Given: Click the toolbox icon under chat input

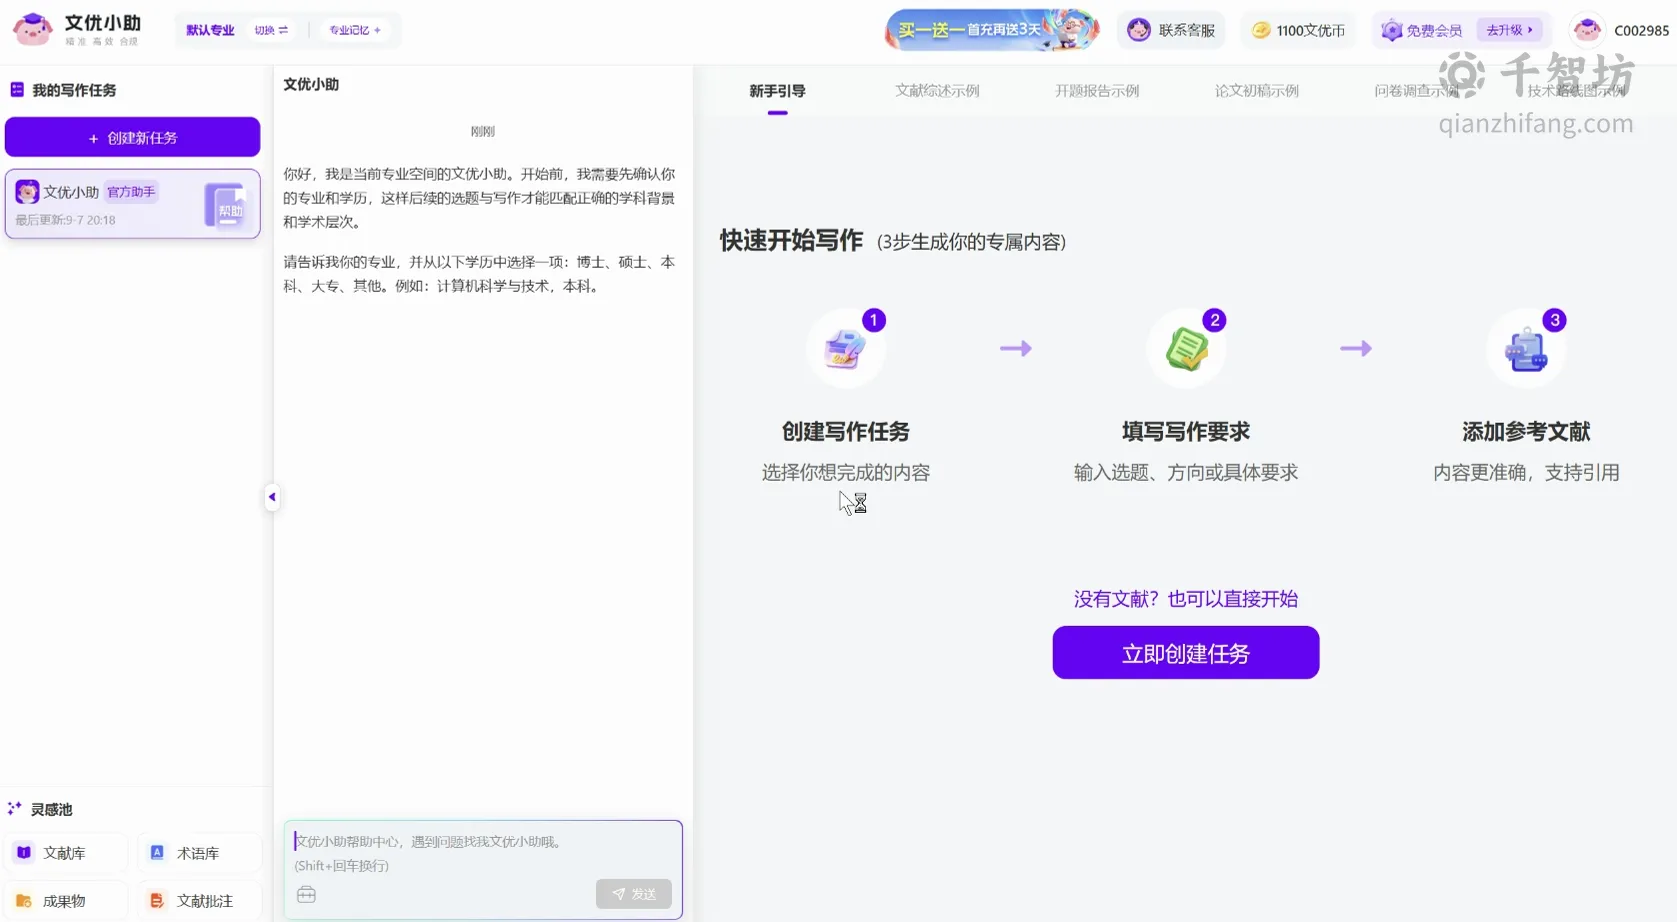Looking at the screenshot, I should [306, 894].
